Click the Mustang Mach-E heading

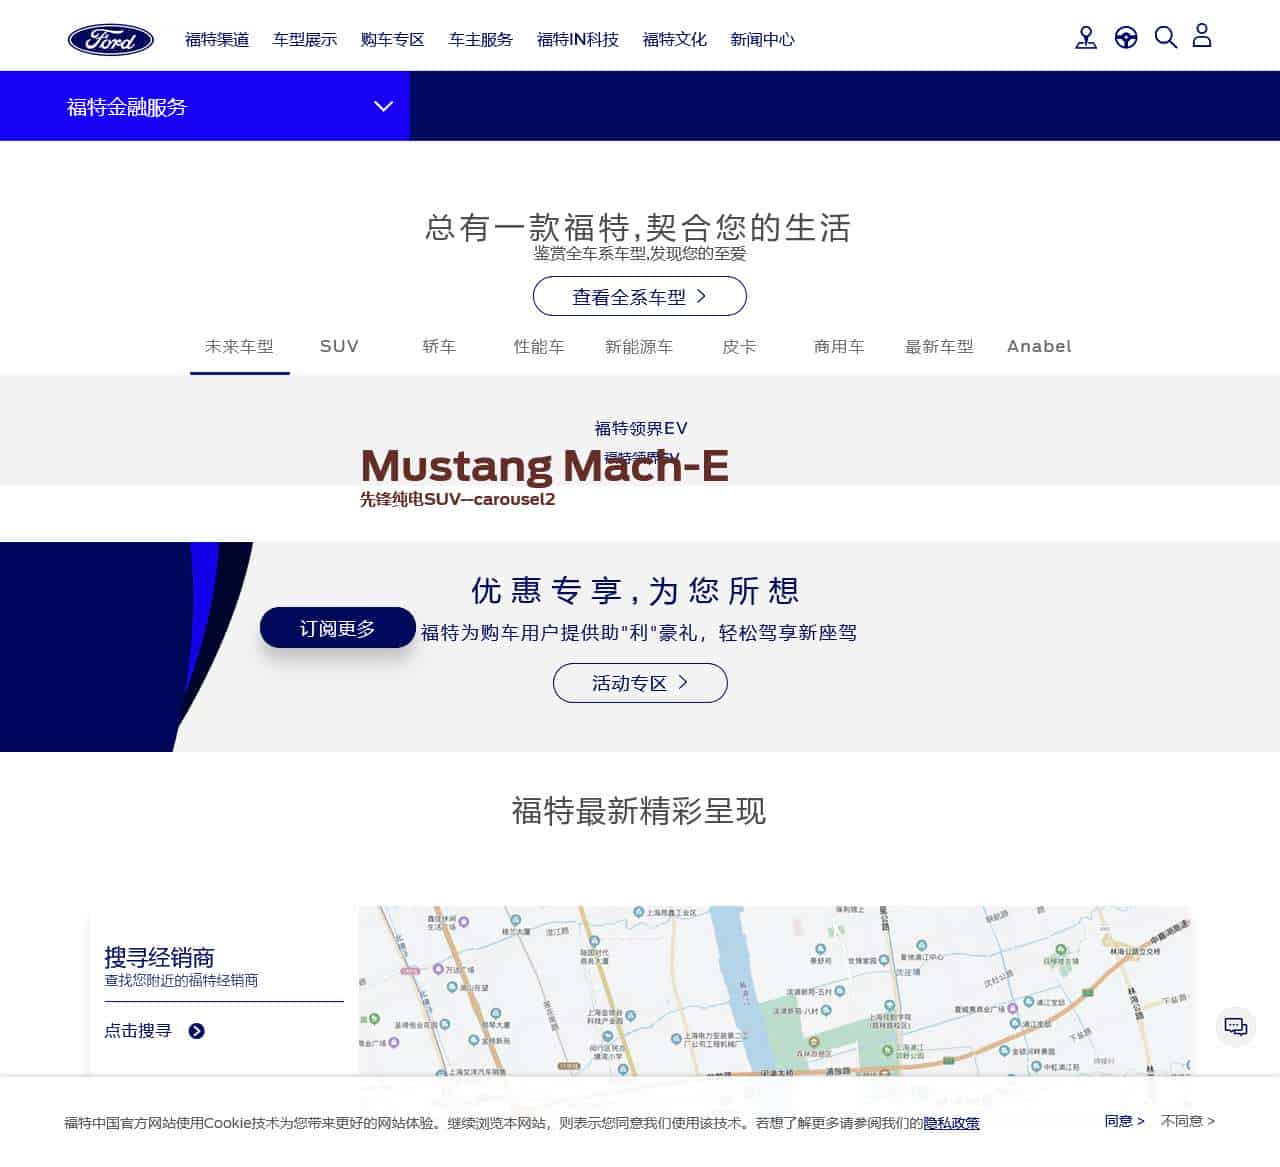(545, 466)
